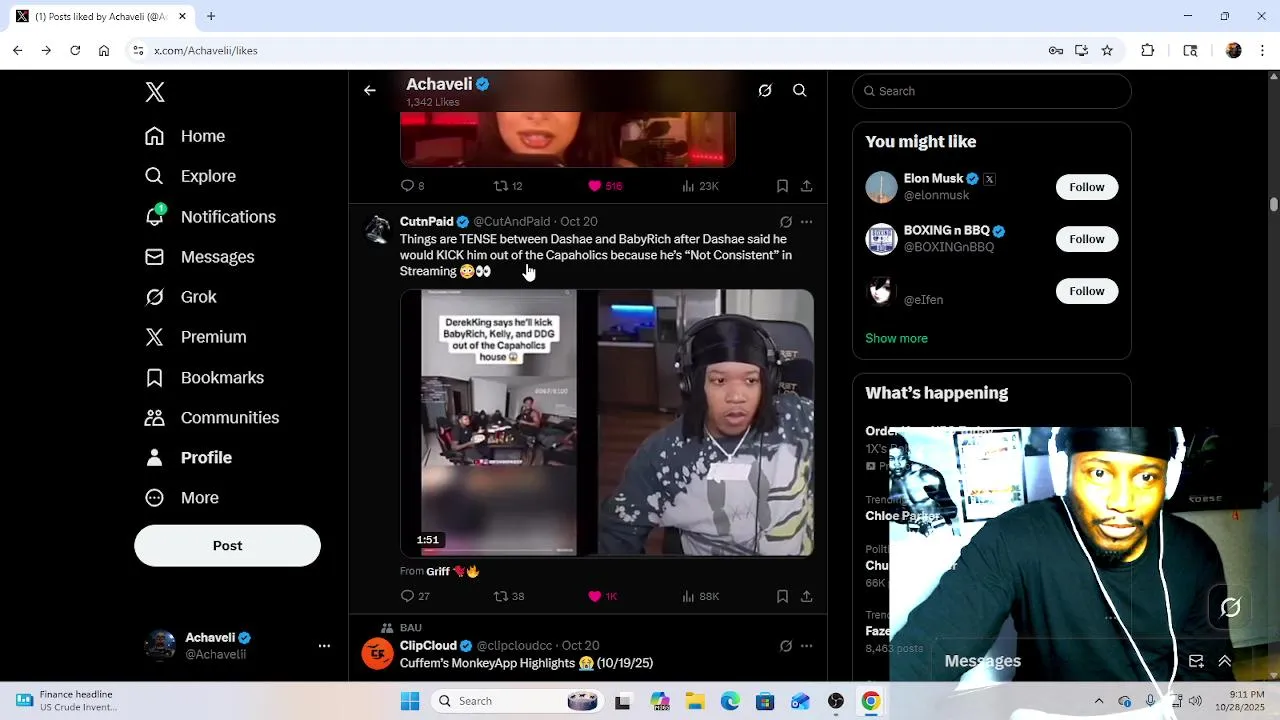This screenshot has height=720, width=1280.
Task: Open Elon Musk profile avatar
Action: click(x=881, y=187)
